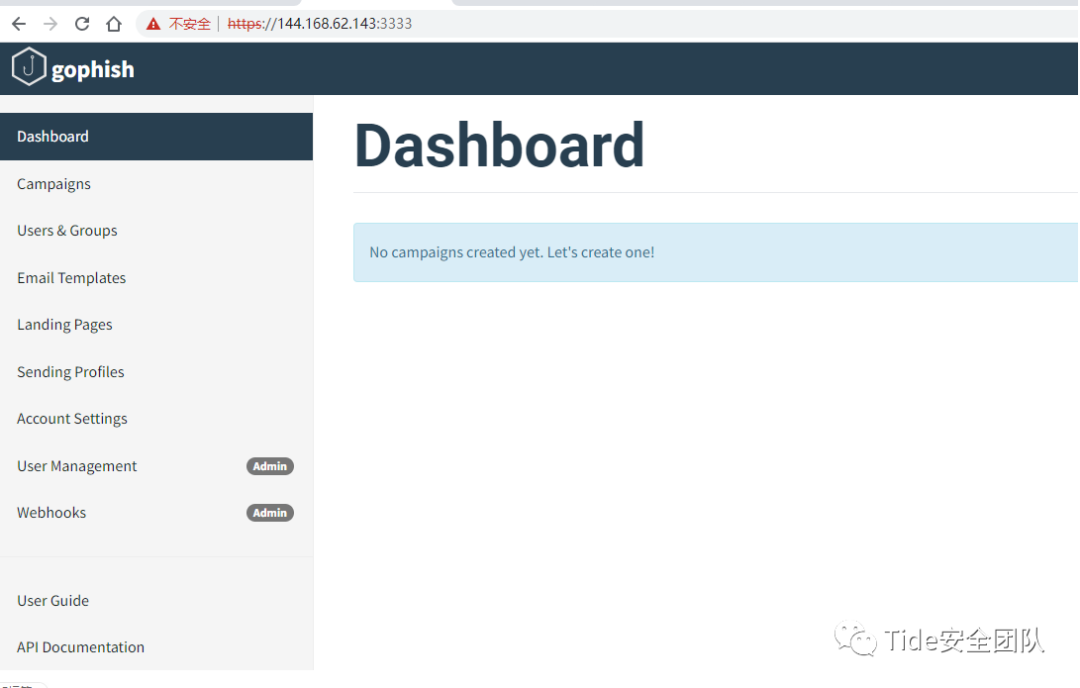The image size is (1080, 688).
Task: Open Dashboard in the sidebar
Action: 156,136
